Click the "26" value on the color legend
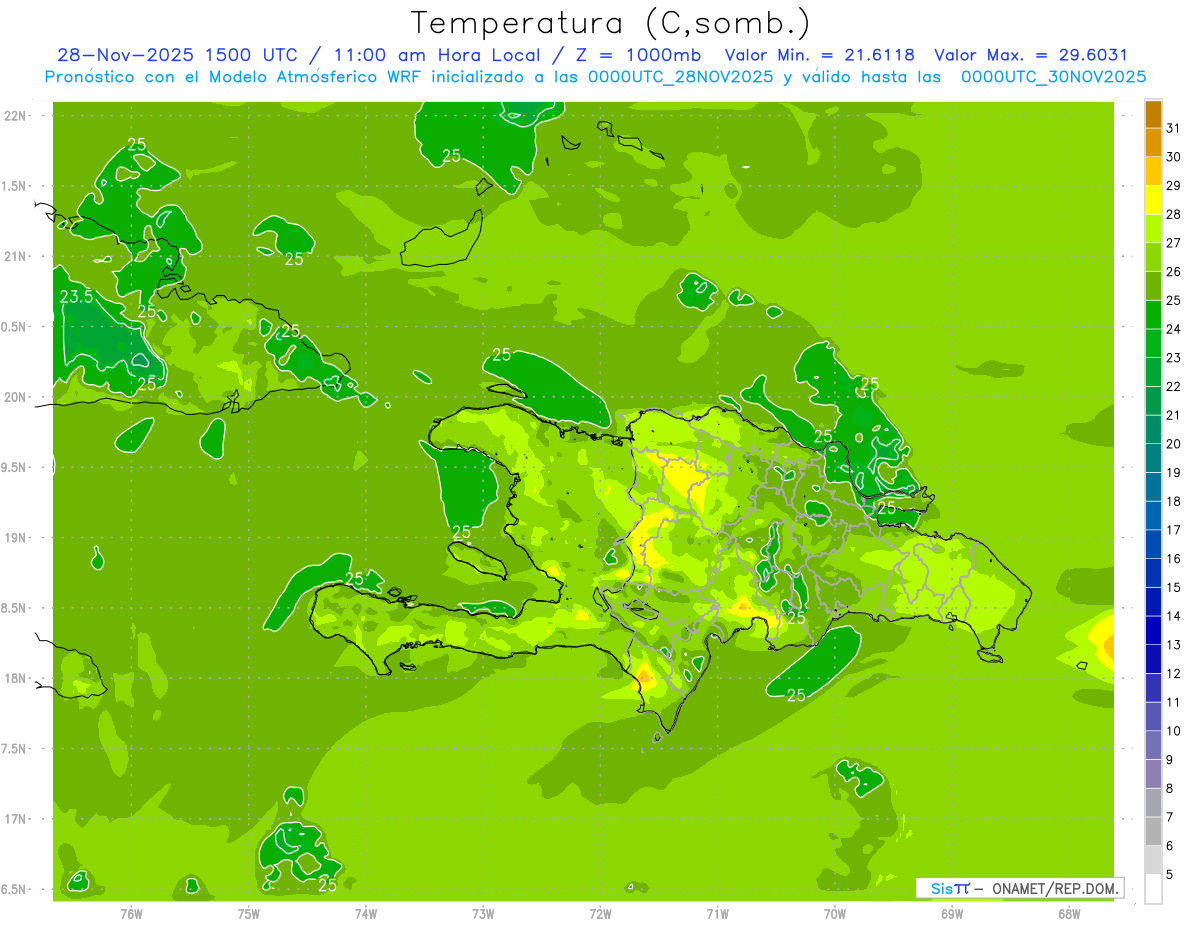 [1174, 271]
